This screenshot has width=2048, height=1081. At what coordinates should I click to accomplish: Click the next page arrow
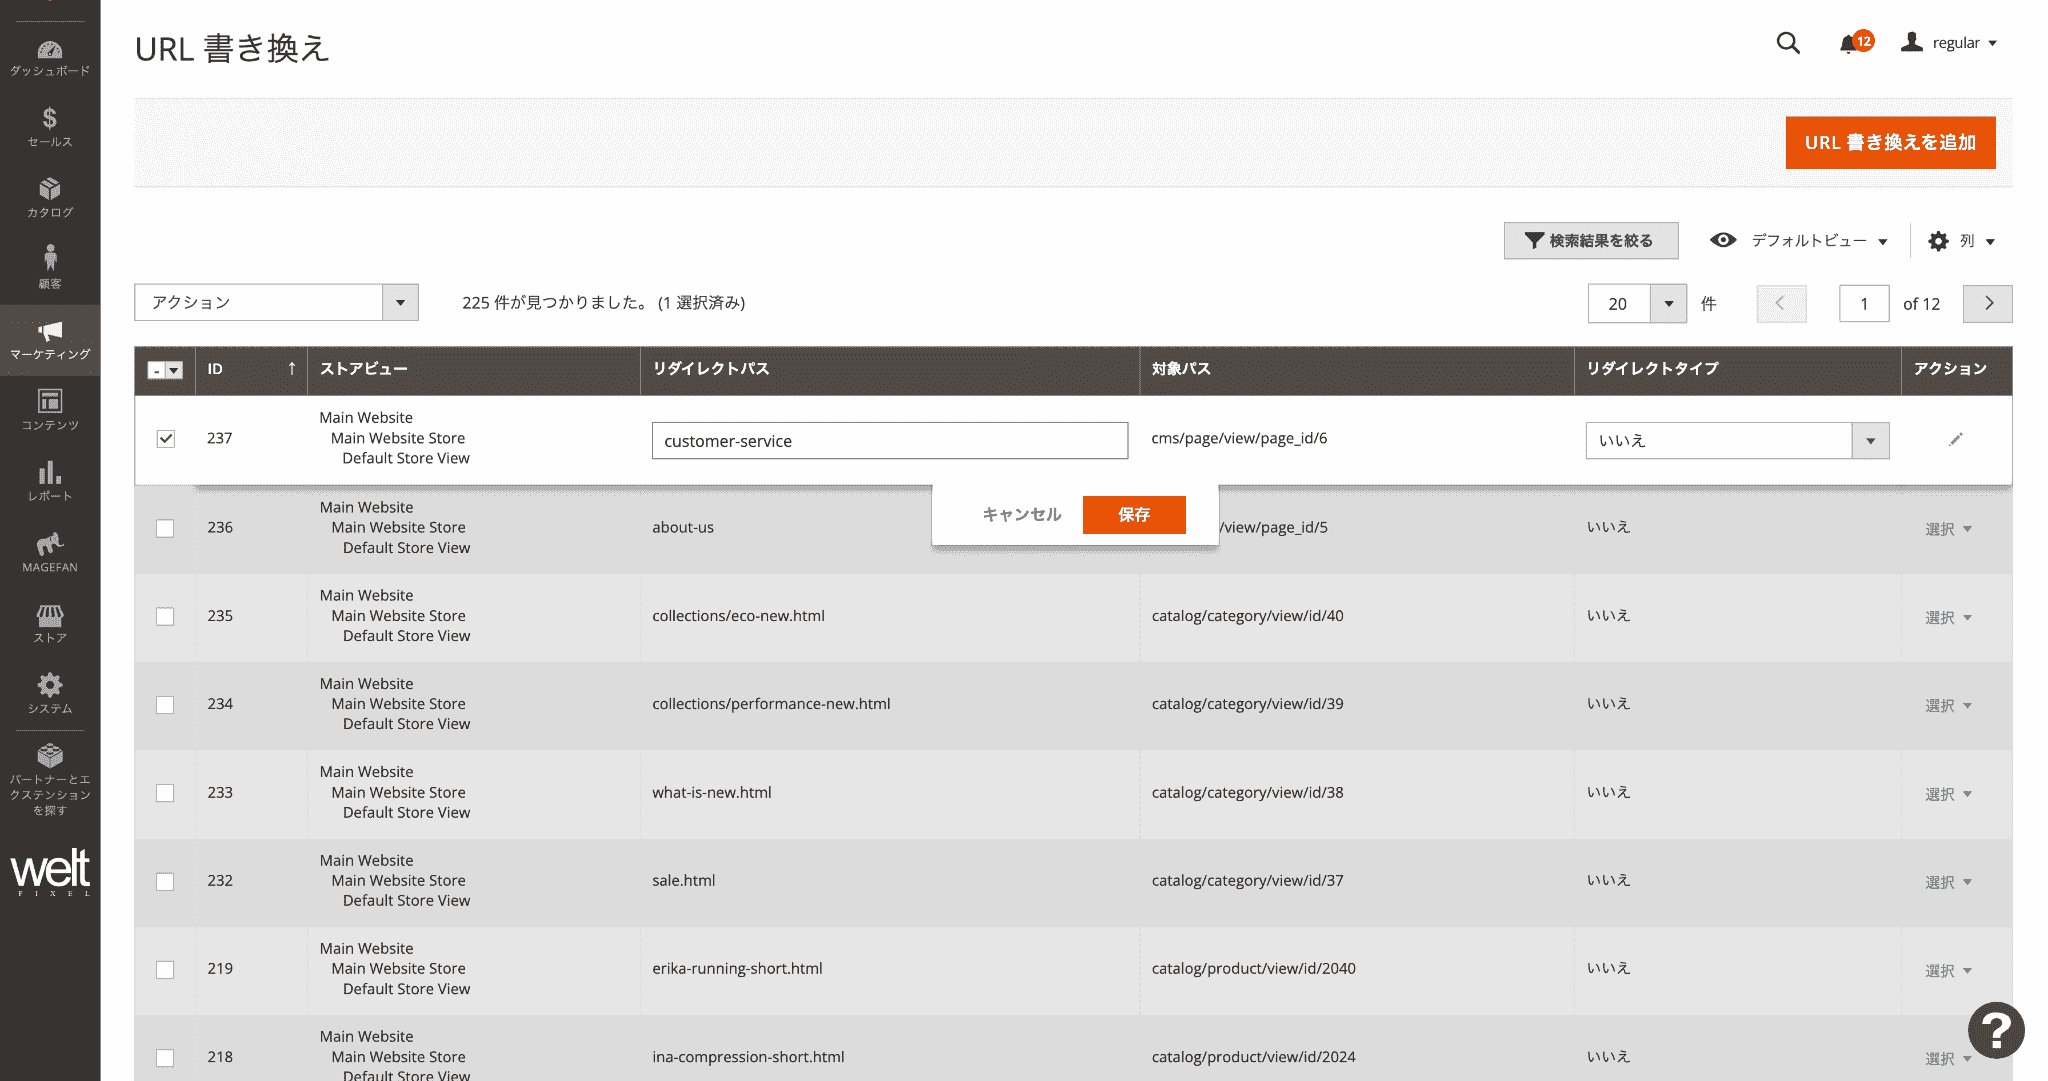(x=1987, y=303)
